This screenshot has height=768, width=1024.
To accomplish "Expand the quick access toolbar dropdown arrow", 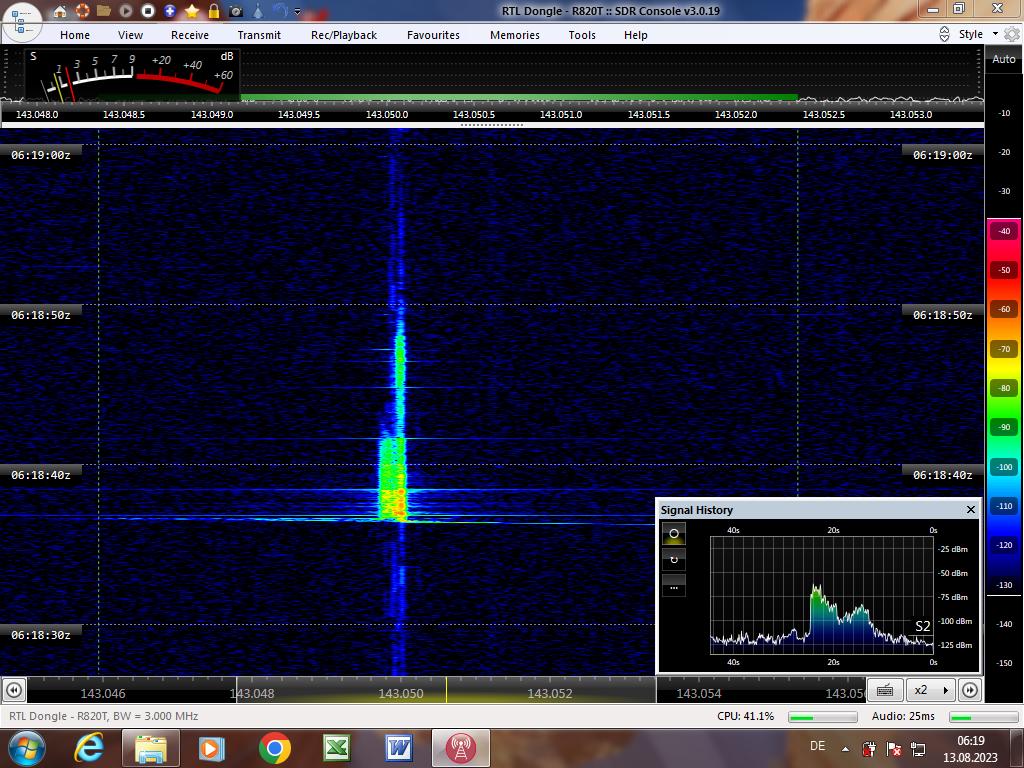I will click(298, 12).
